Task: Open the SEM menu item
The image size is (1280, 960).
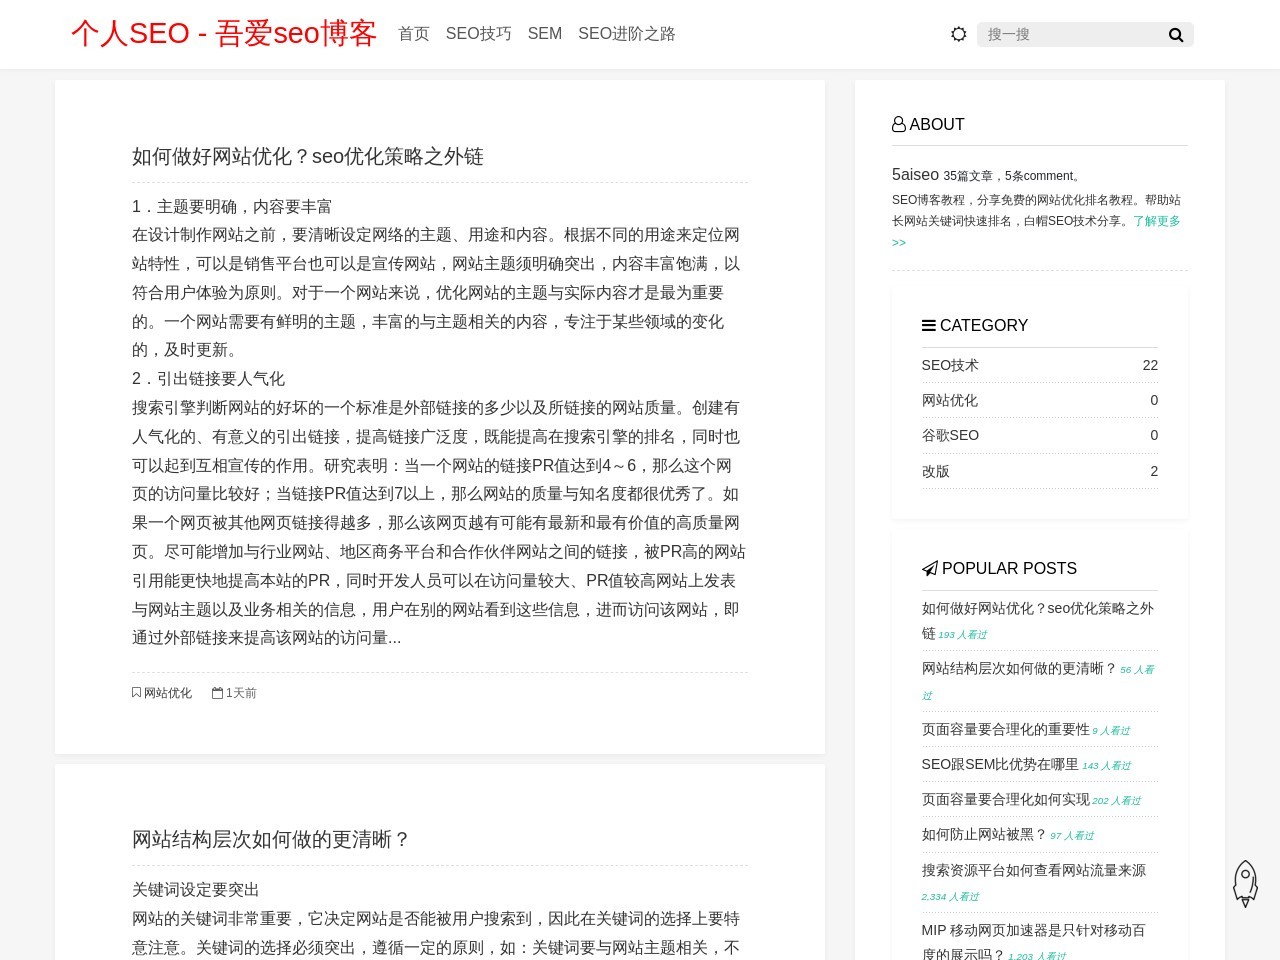Action: tap(545, 34)
